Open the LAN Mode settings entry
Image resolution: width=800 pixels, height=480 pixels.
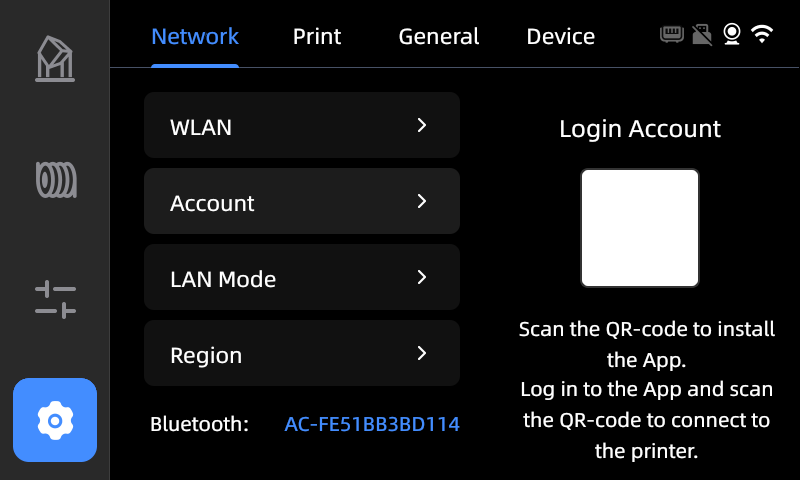point(302,277)
